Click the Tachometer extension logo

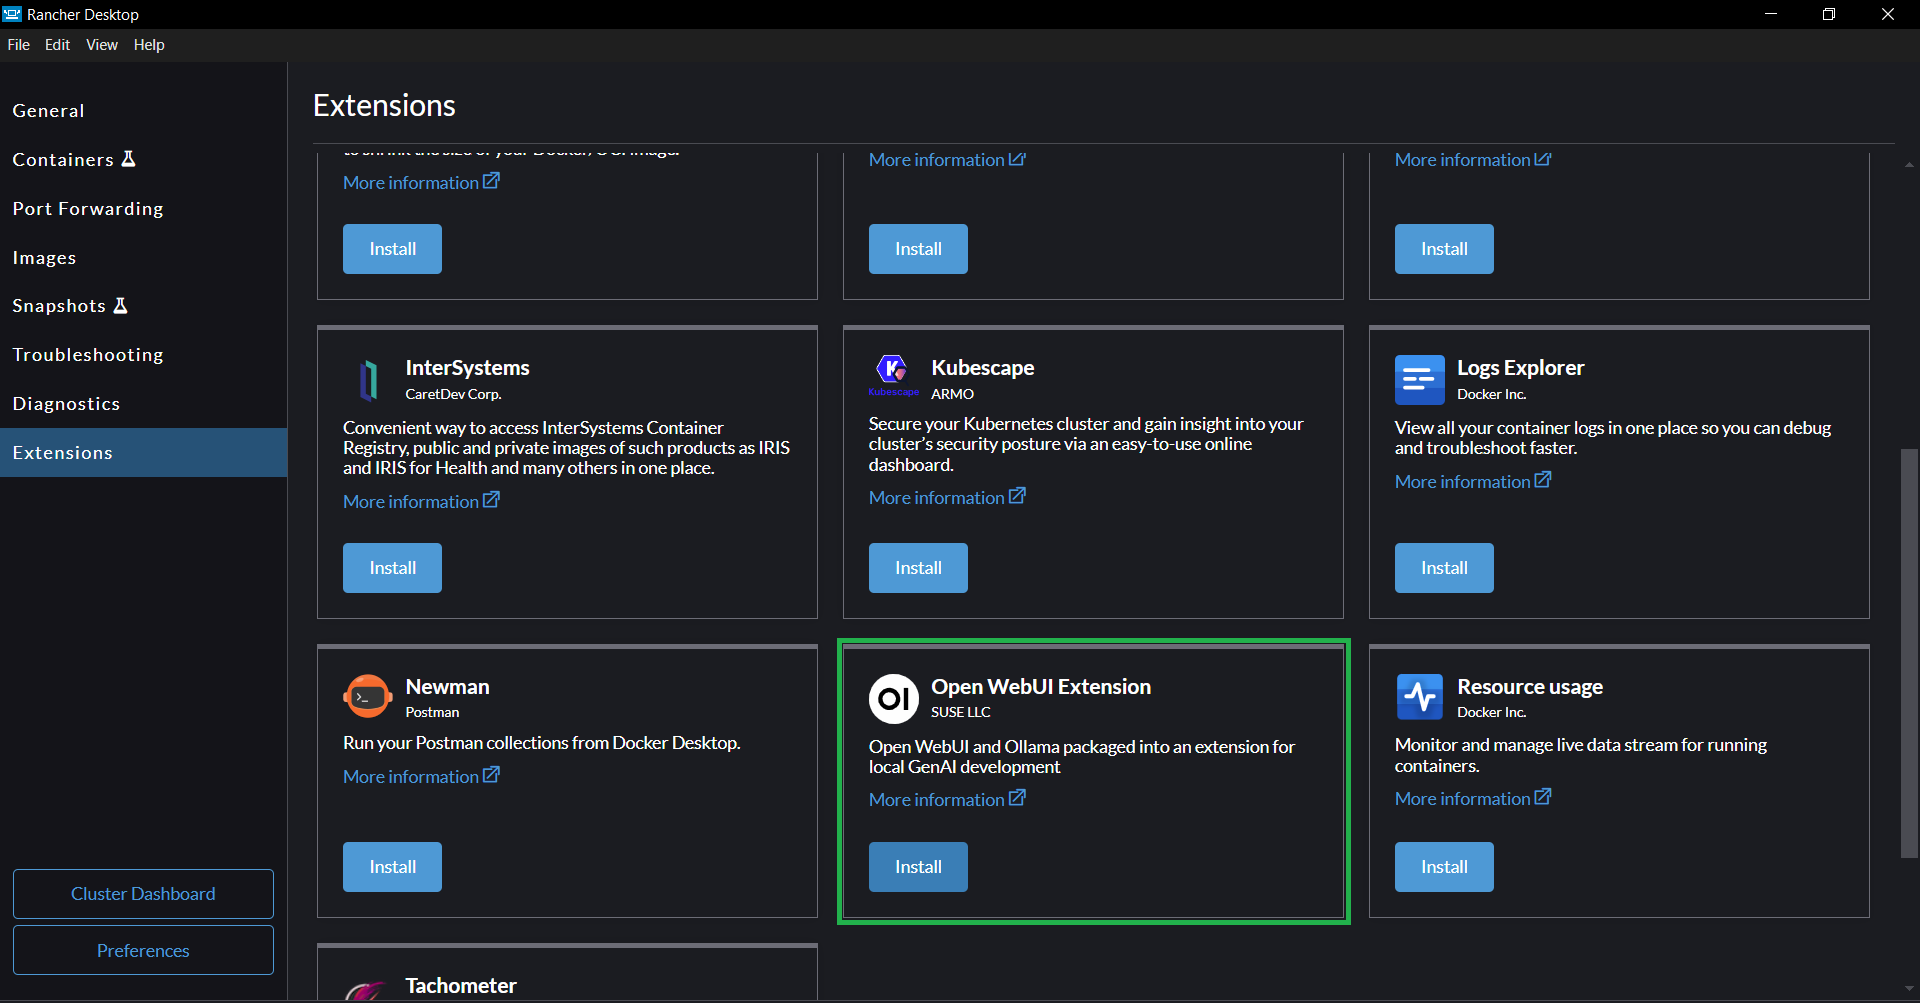click(x=367, y=992)
